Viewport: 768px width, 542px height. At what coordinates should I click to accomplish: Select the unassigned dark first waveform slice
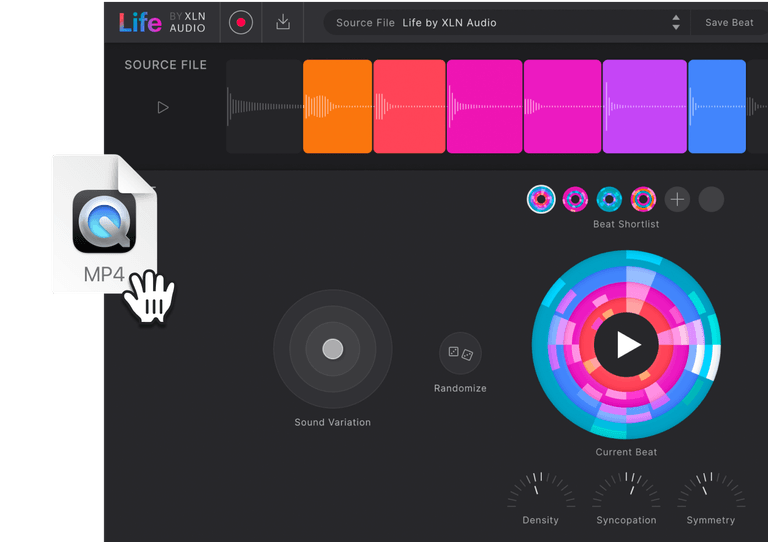[x=264, y=106]
